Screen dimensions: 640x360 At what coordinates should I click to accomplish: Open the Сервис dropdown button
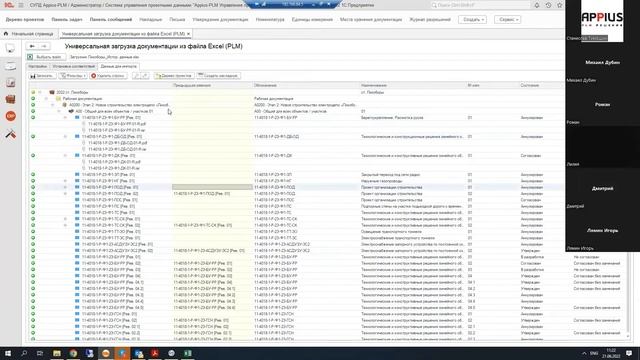click(x=507, y=20)
